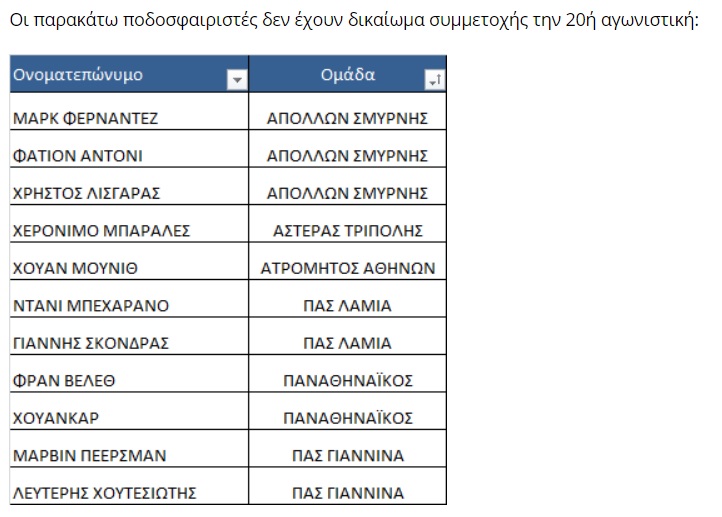Click the ΧΡΗΣΤΟΣ ΛΙΣΓΑΡΑΣ cell

129,186
